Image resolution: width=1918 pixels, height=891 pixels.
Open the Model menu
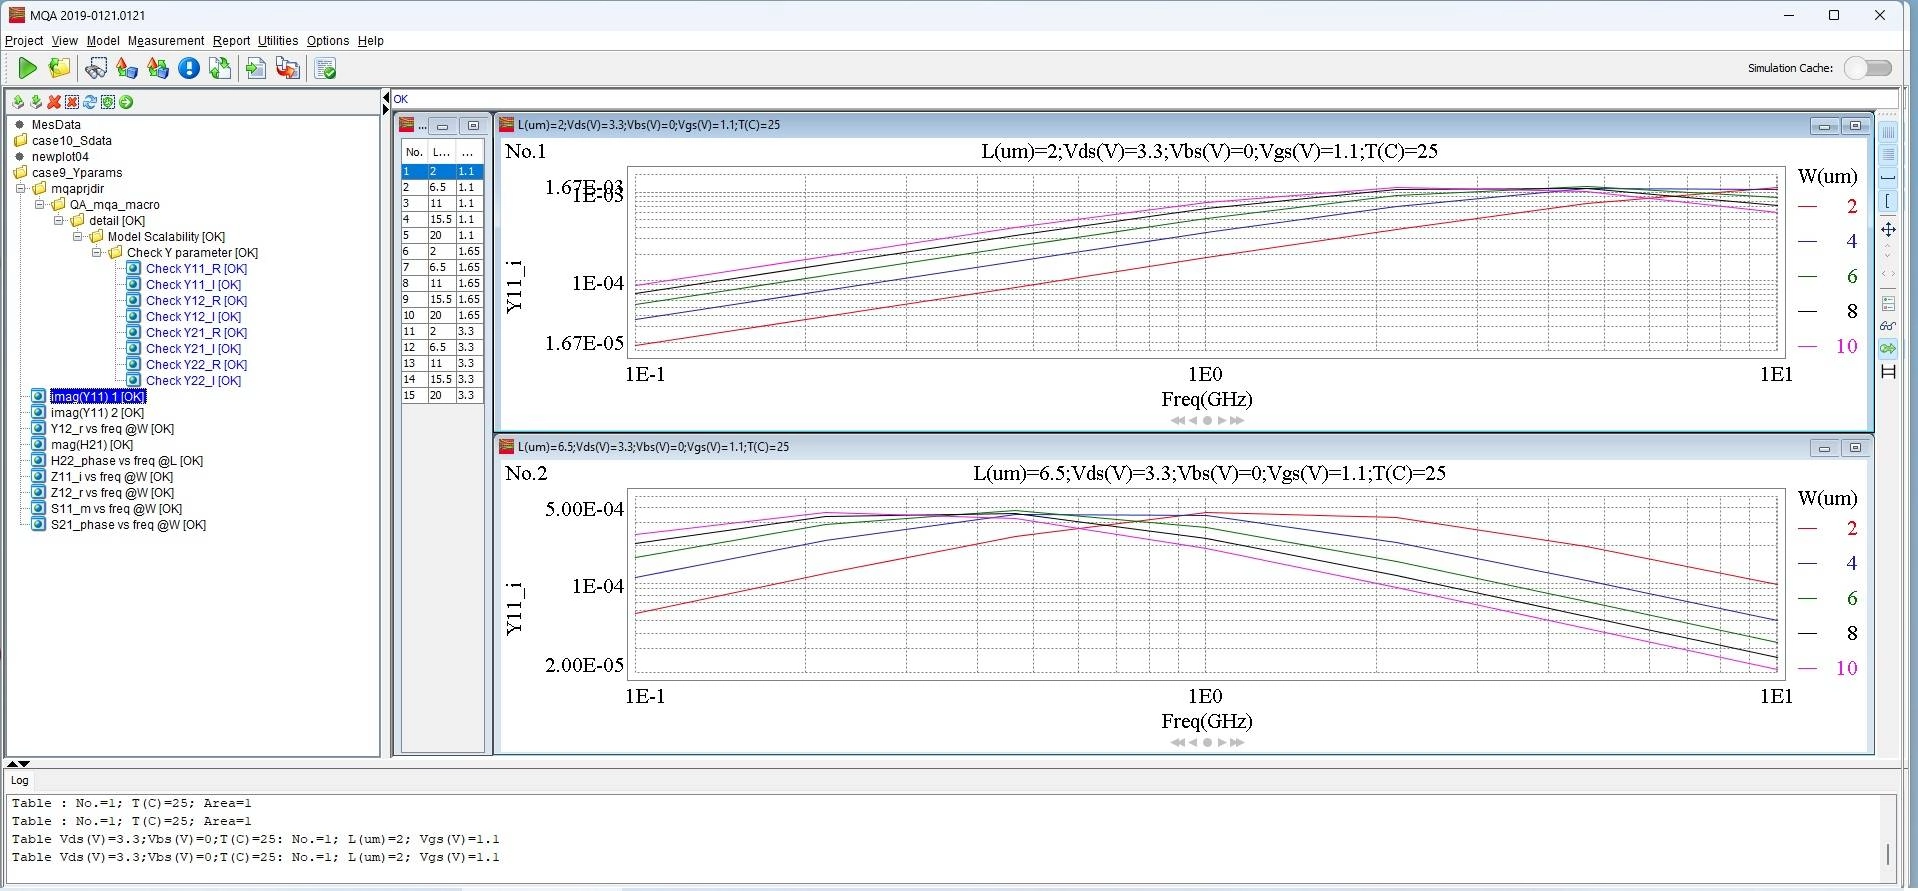pos(103,41)
